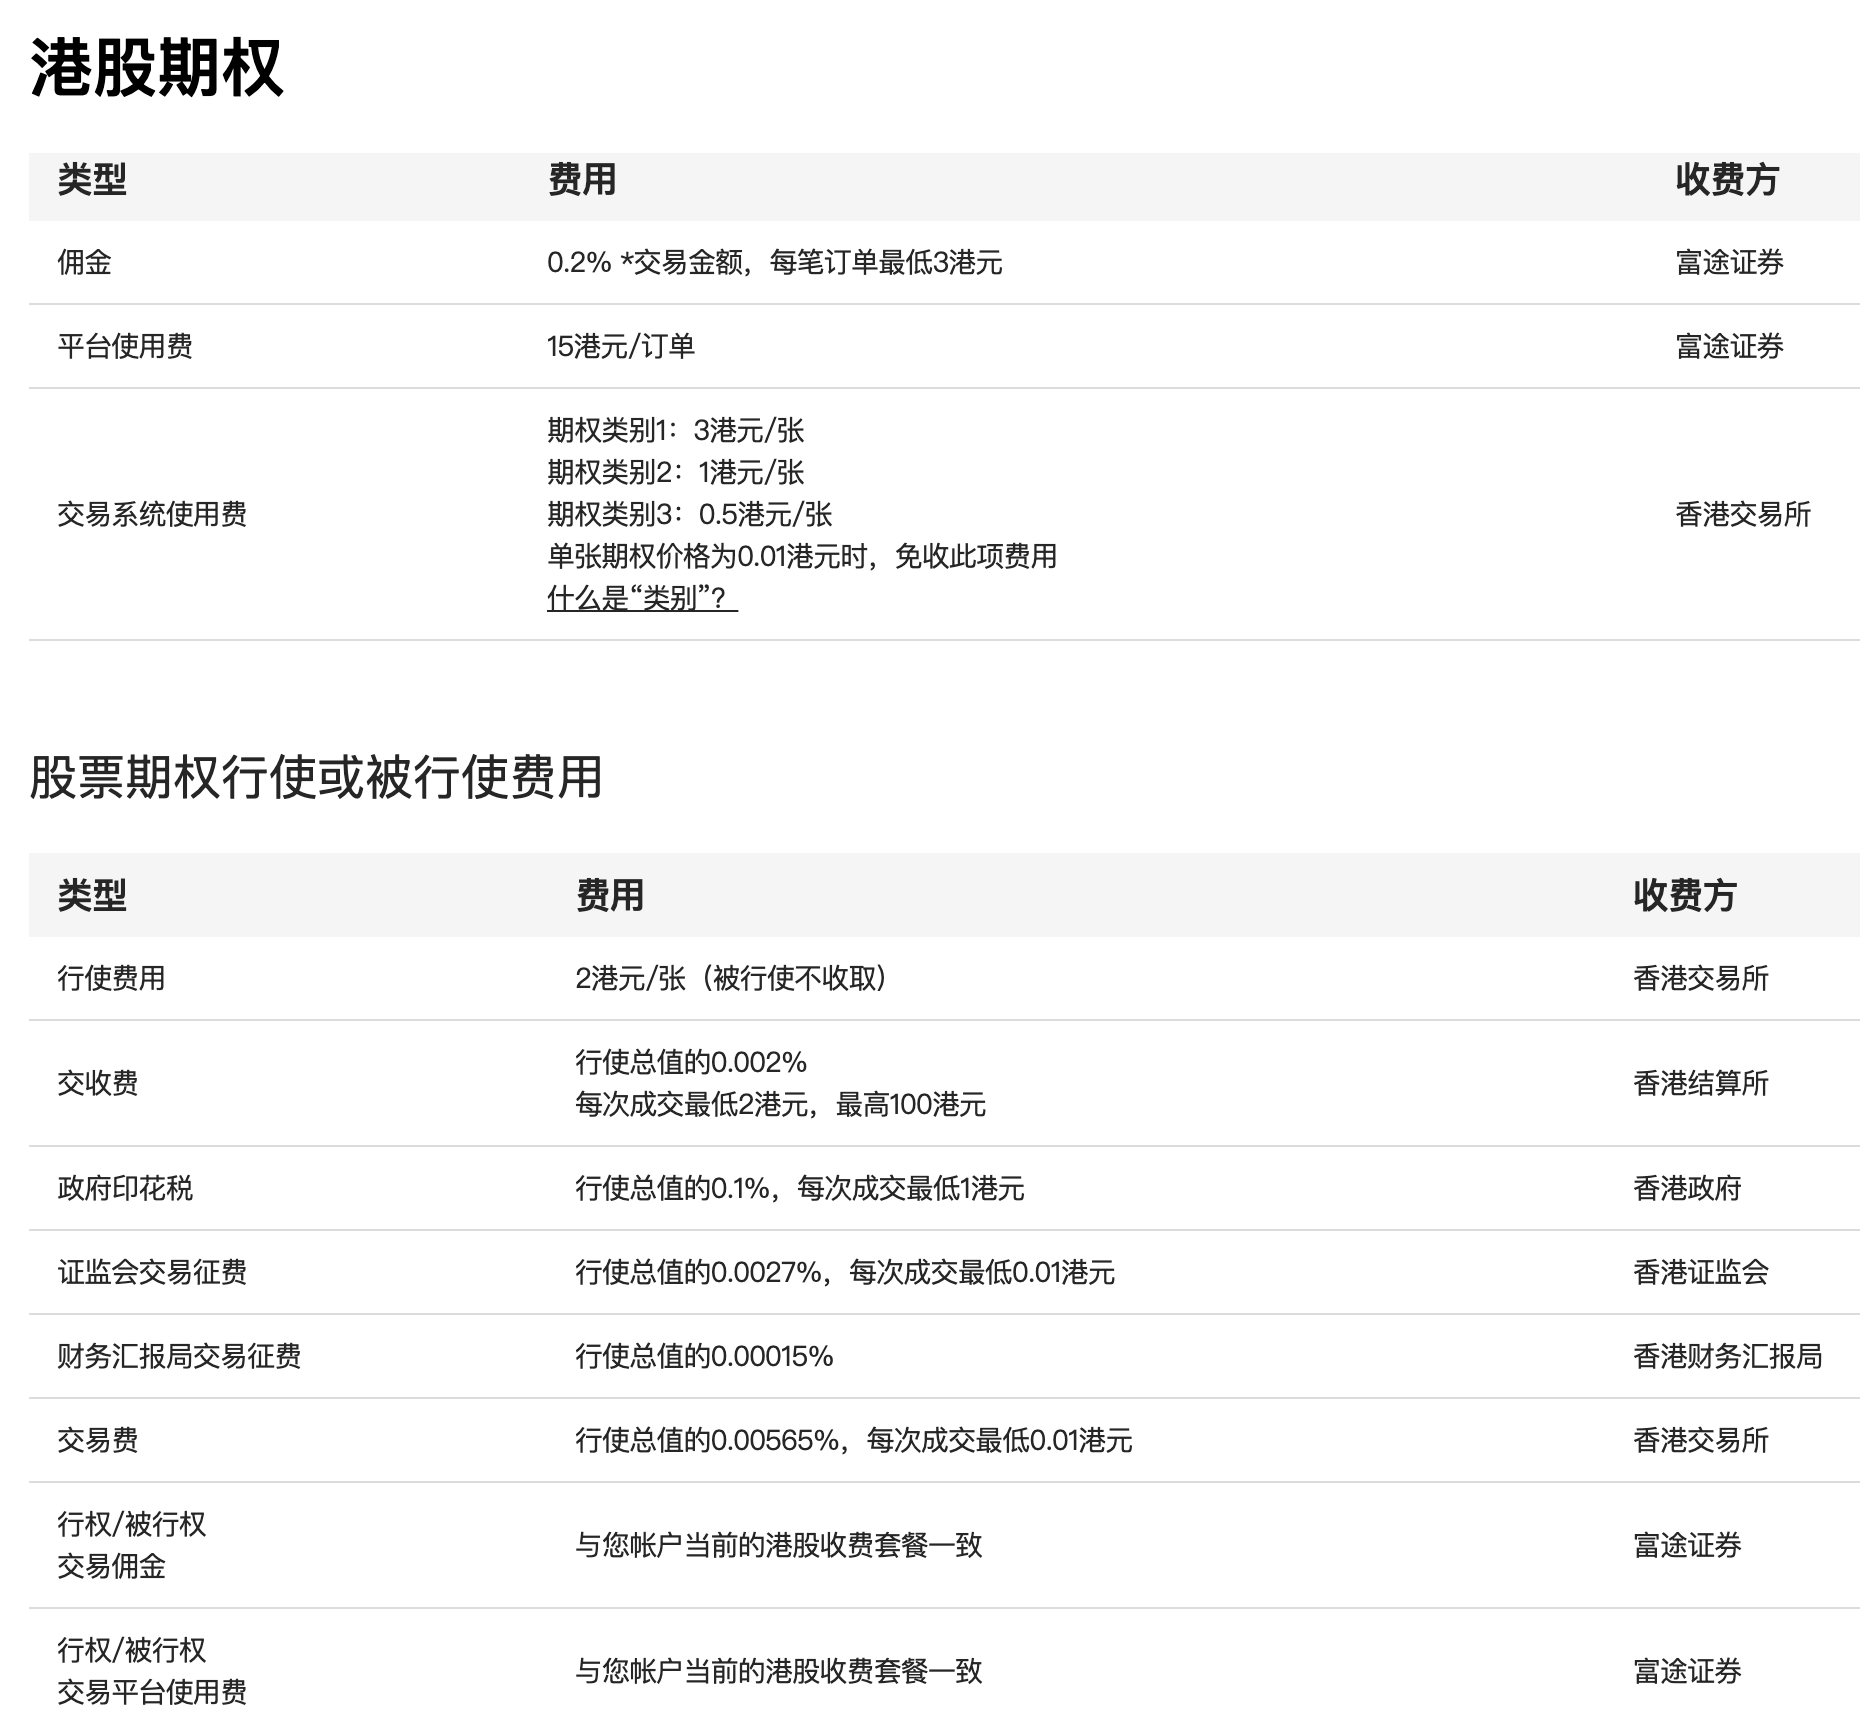The image size is (1860, 1714).
Task: Click the 股票期权行使或被行使费用 section heading
Action: point(315,777)
